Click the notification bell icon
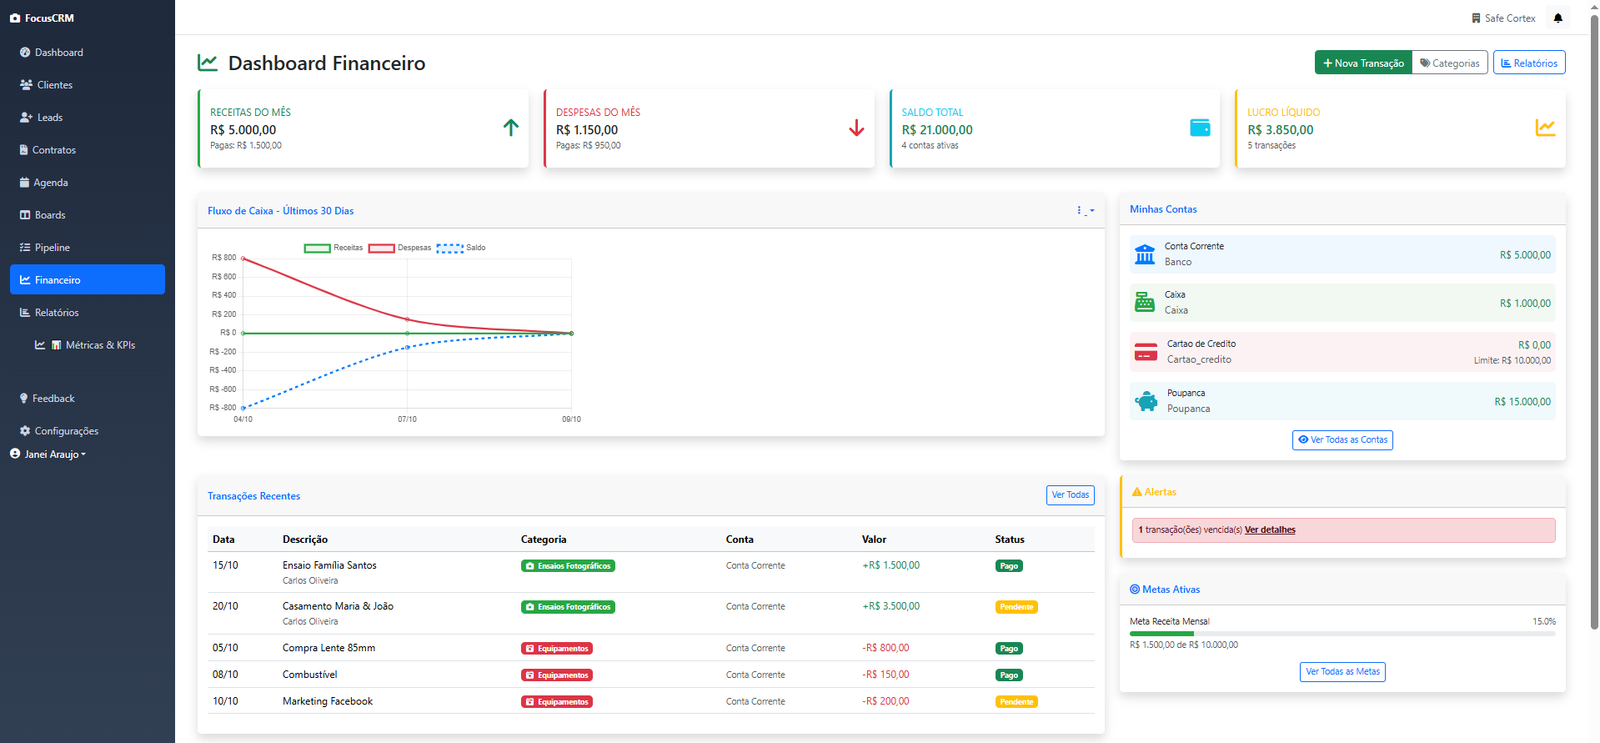Image resolution: width=1600 pixels, height=743 pixels. [1557, 18]
